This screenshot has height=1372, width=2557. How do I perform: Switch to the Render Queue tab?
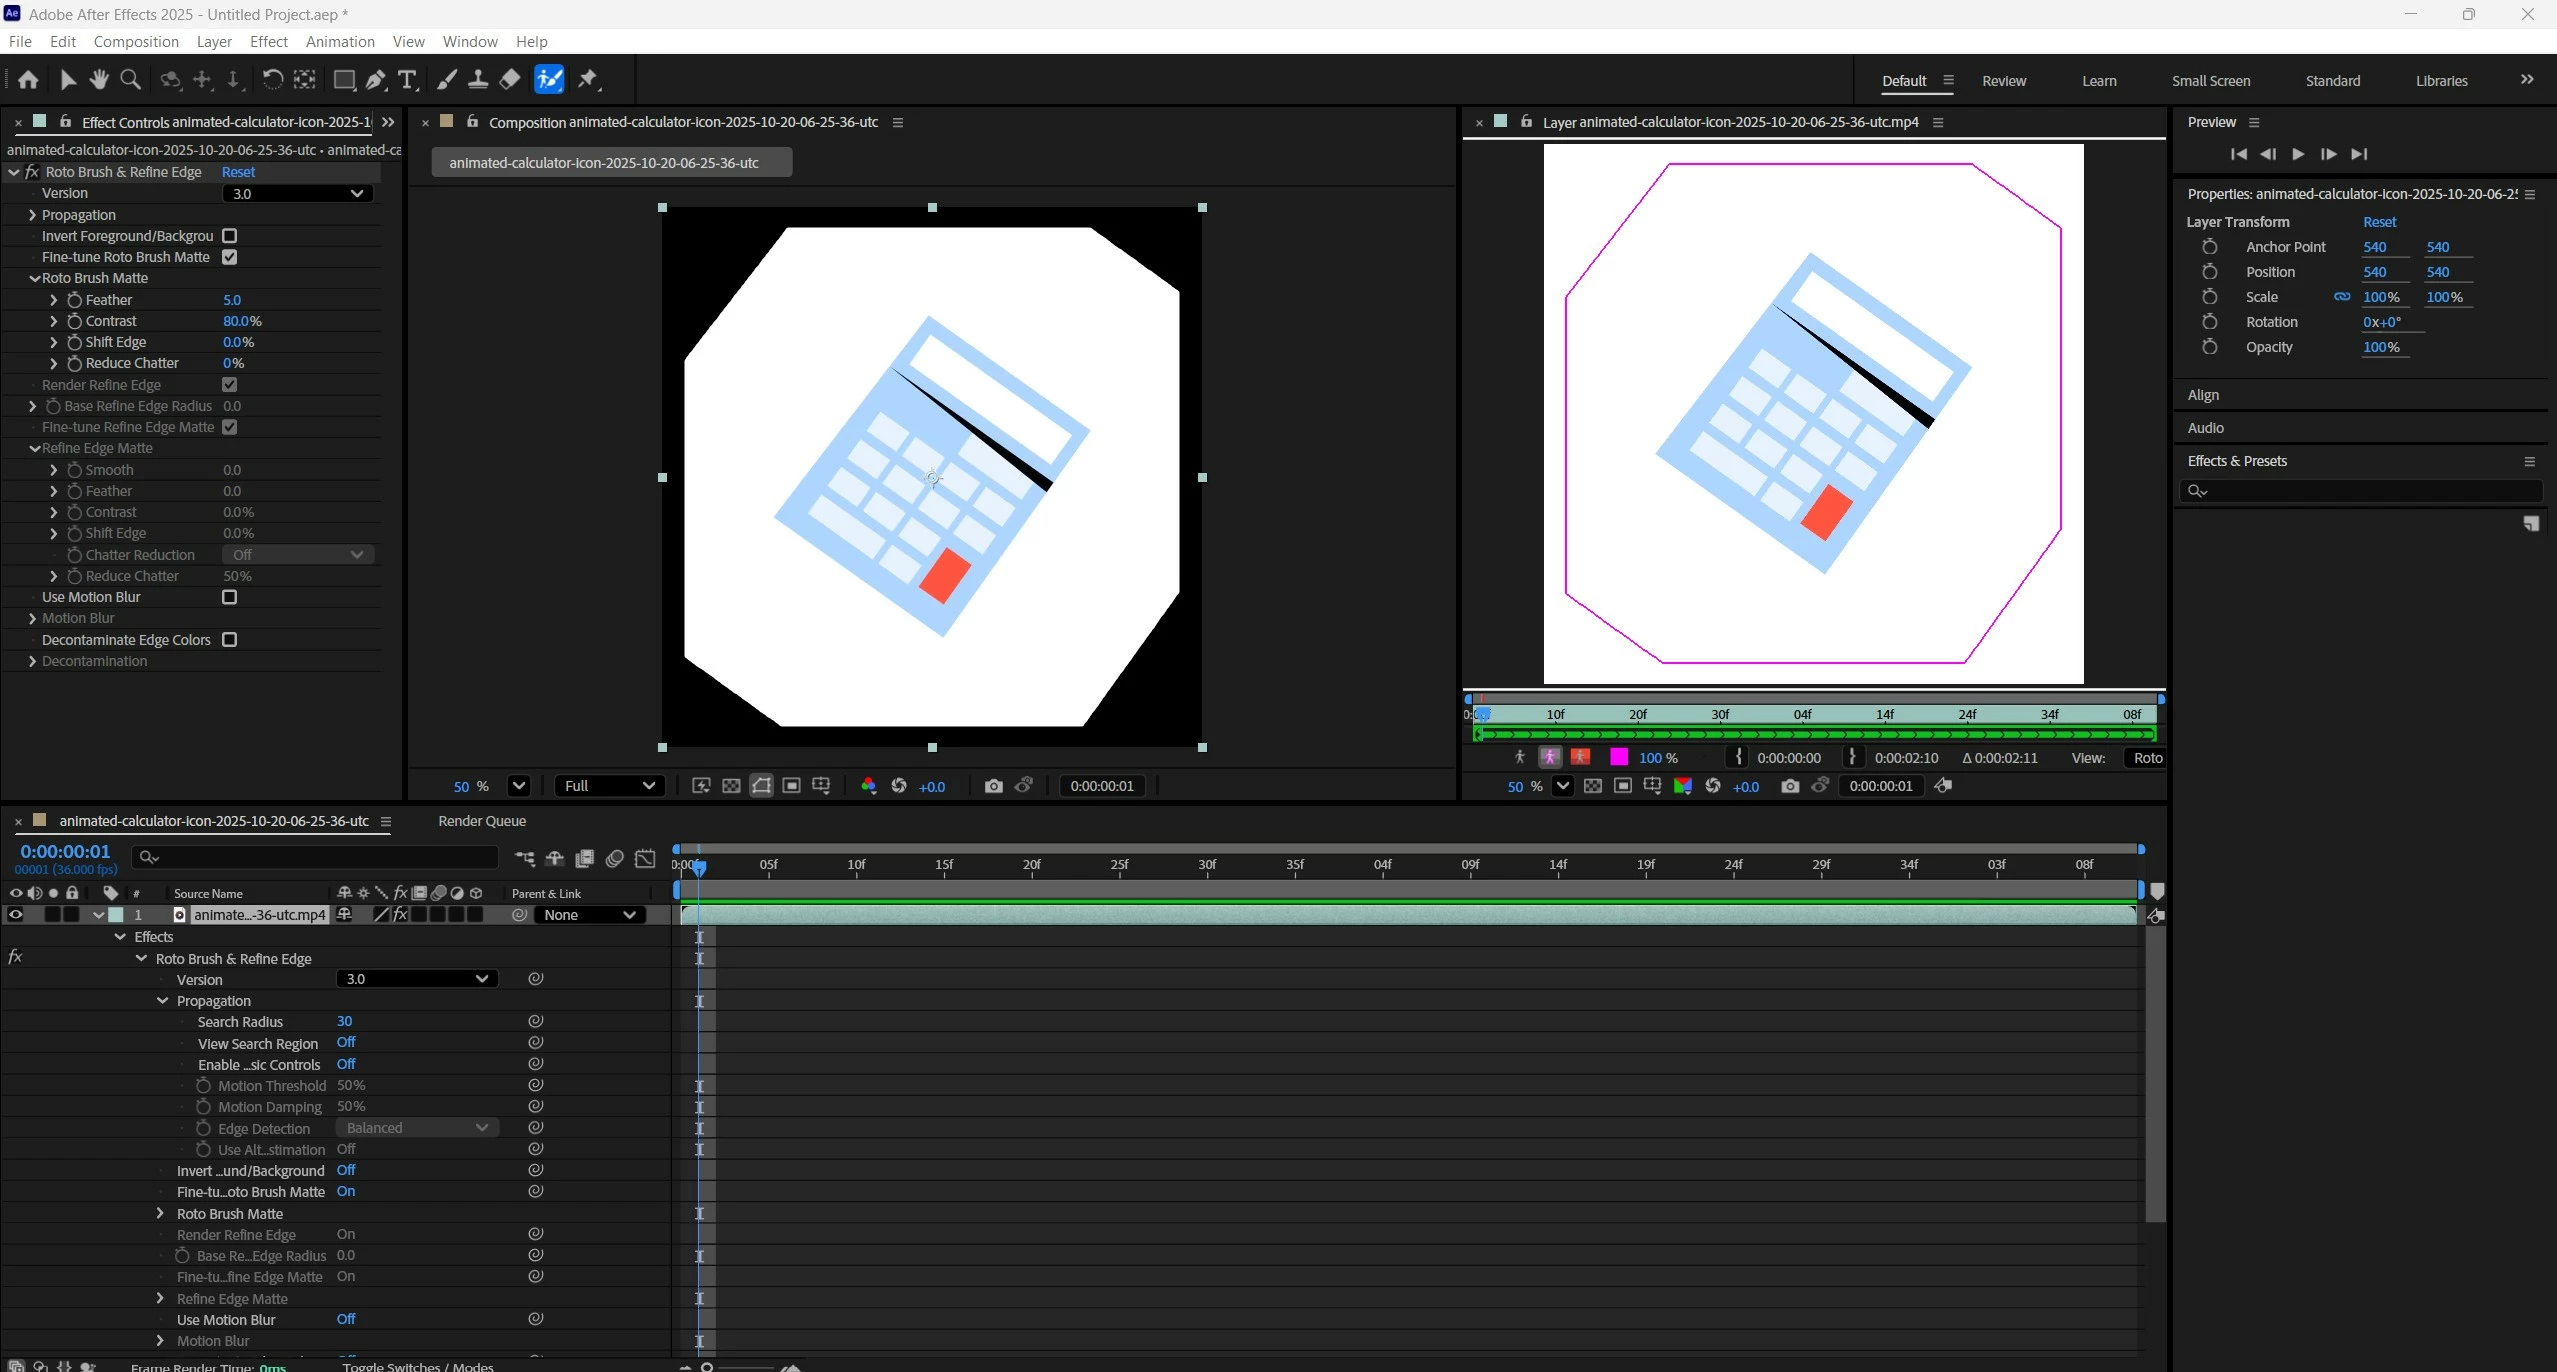[481, 821]
